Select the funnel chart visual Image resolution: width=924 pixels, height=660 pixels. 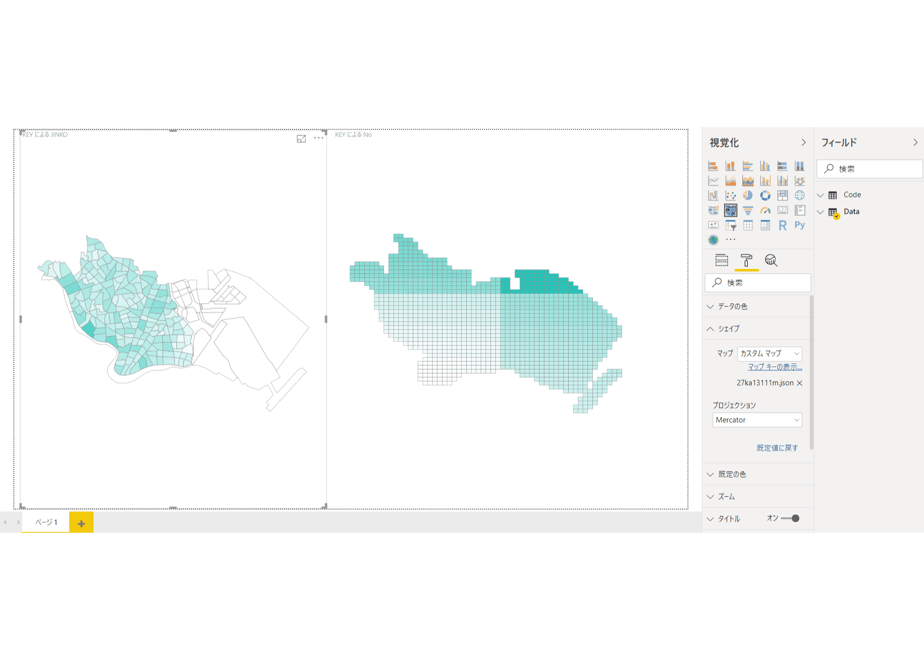(x=748, y=210)
